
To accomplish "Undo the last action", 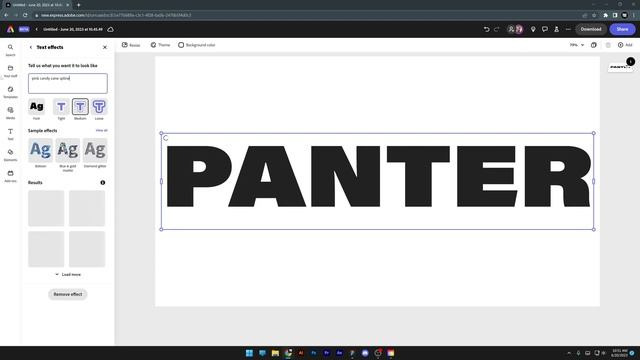I will (x=487, y=29).
